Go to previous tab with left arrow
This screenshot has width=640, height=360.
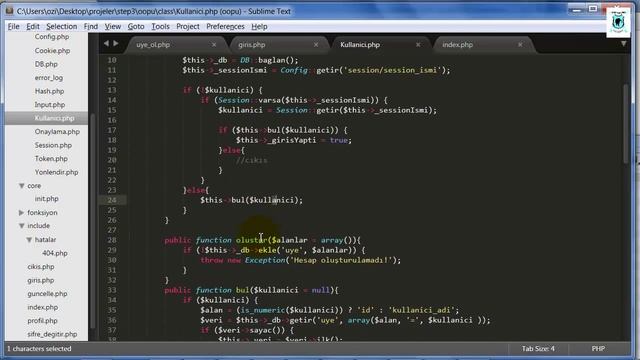[106, 43]
